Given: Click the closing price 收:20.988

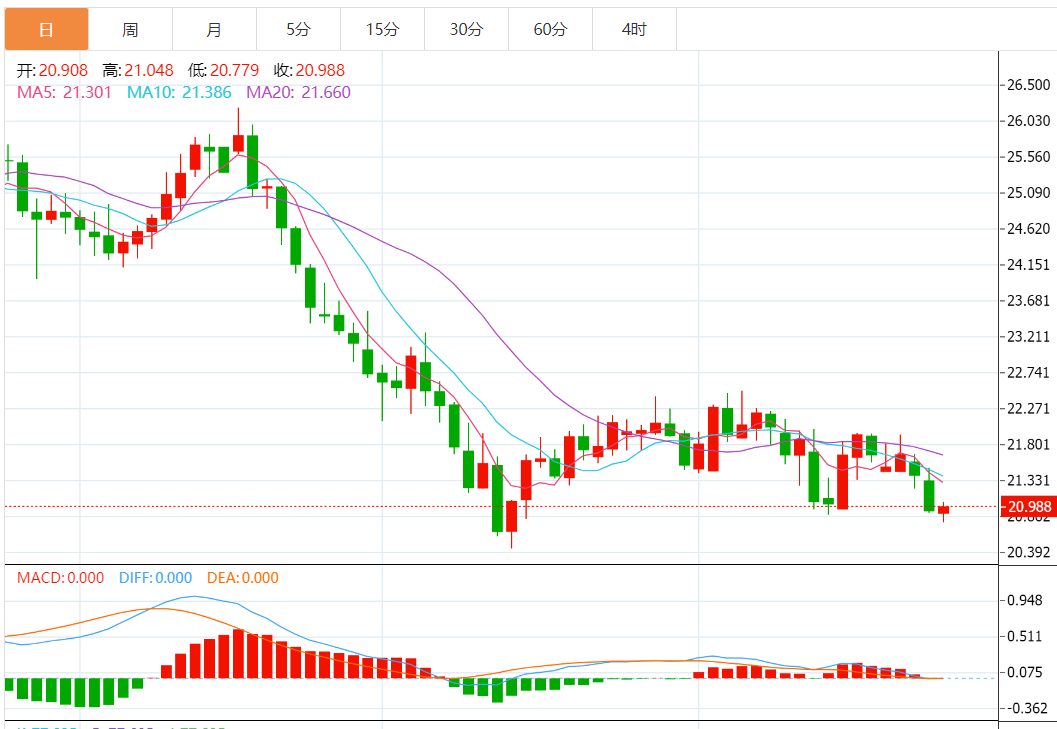Looking at the screenshot, I should click(x=309, y=70).
